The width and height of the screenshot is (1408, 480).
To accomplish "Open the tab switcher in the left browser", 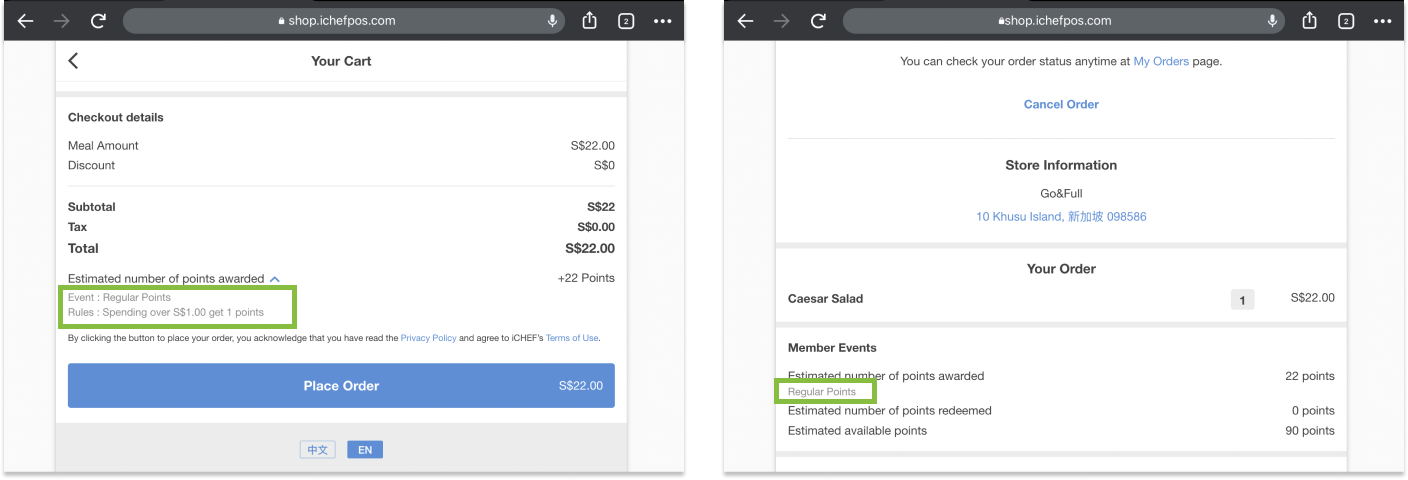I will coord(626,21).
